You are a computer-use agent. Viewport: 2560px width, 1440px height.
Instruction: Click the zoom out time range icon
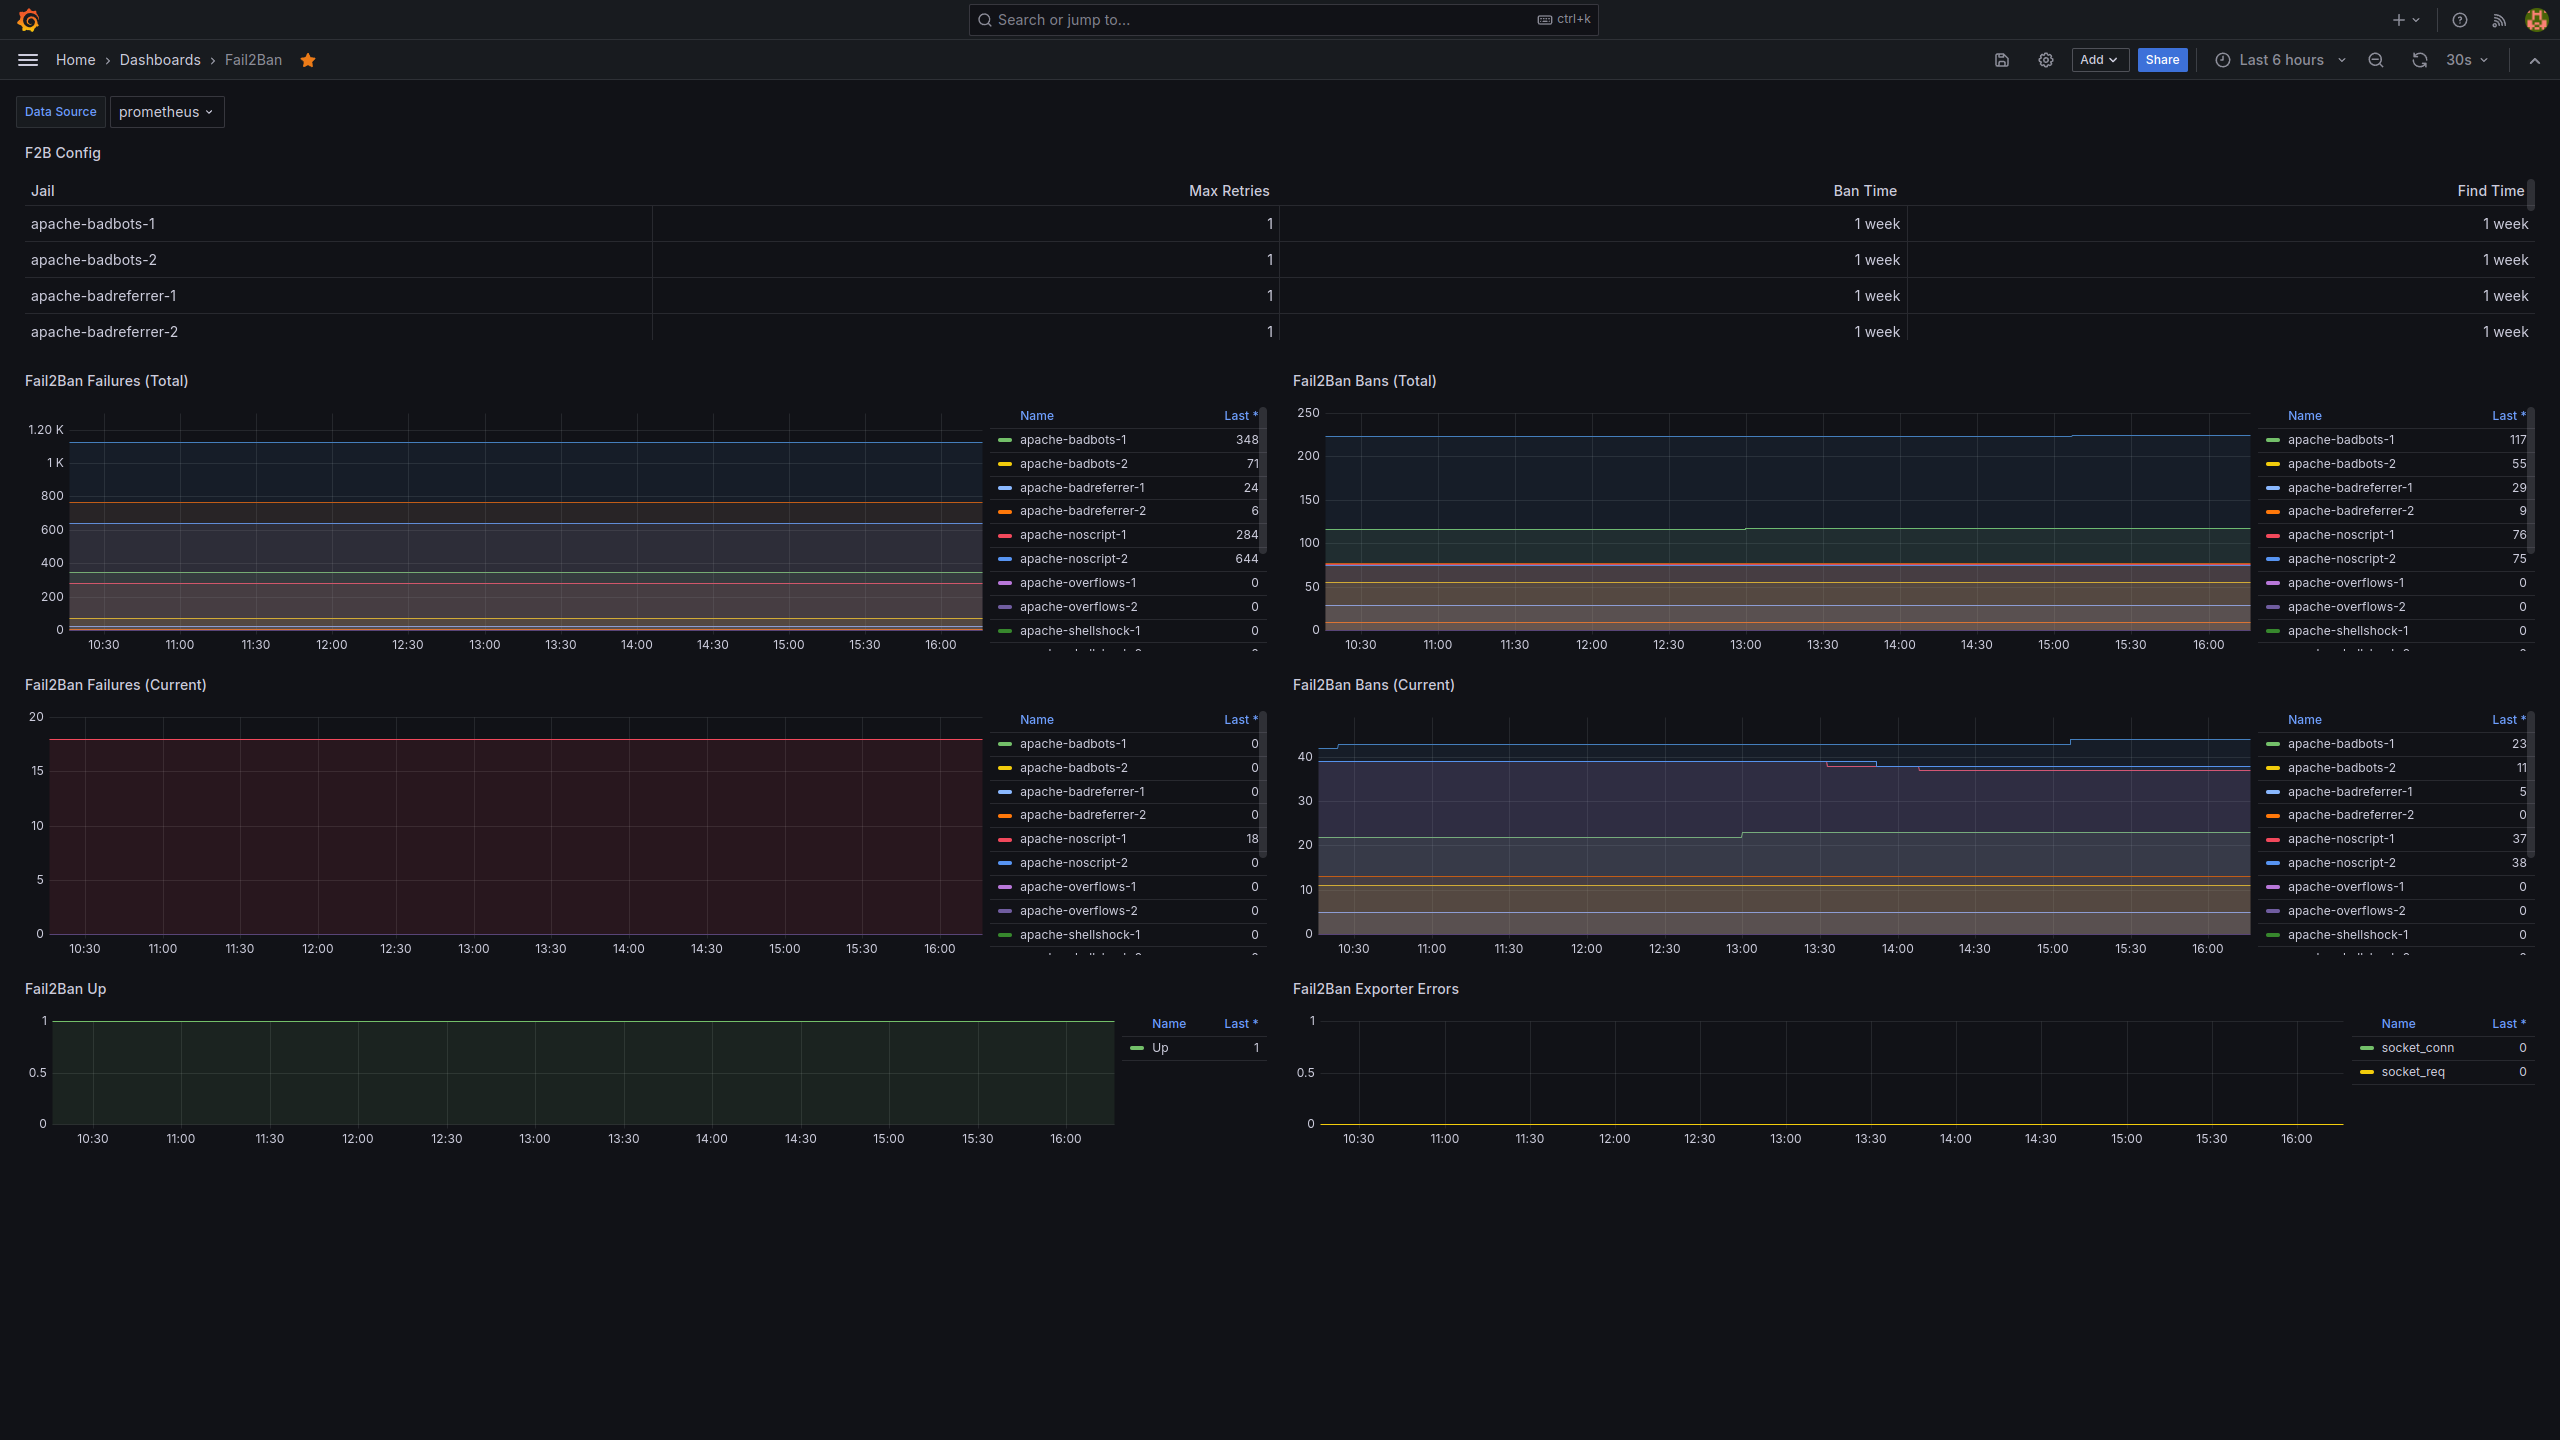(x=2376, y=60)
